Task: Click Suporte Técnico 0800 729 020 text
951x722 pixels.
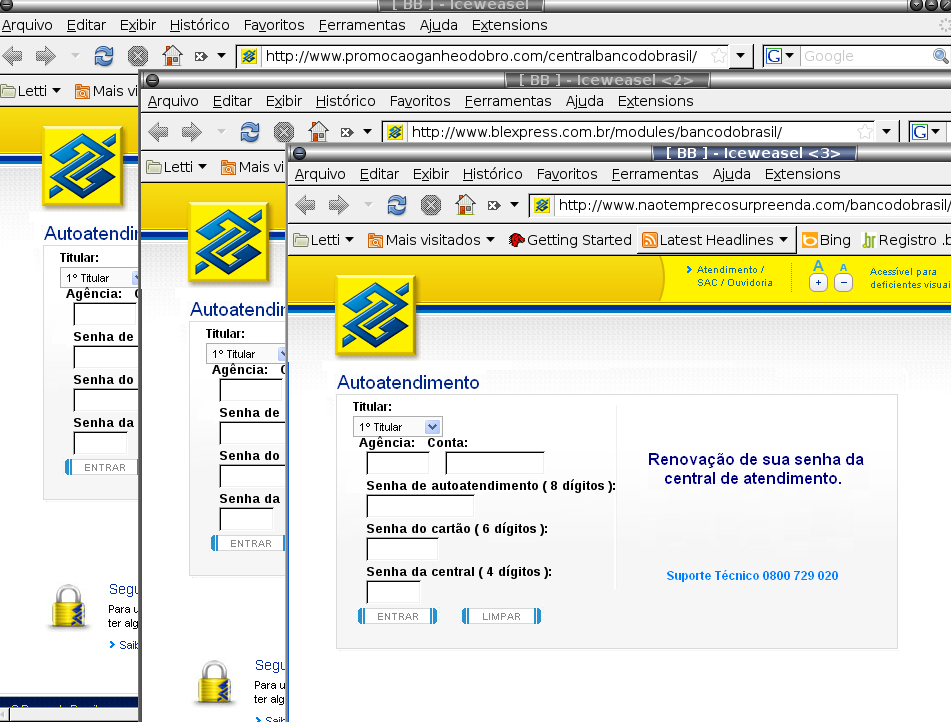Action: coord(752,576)
